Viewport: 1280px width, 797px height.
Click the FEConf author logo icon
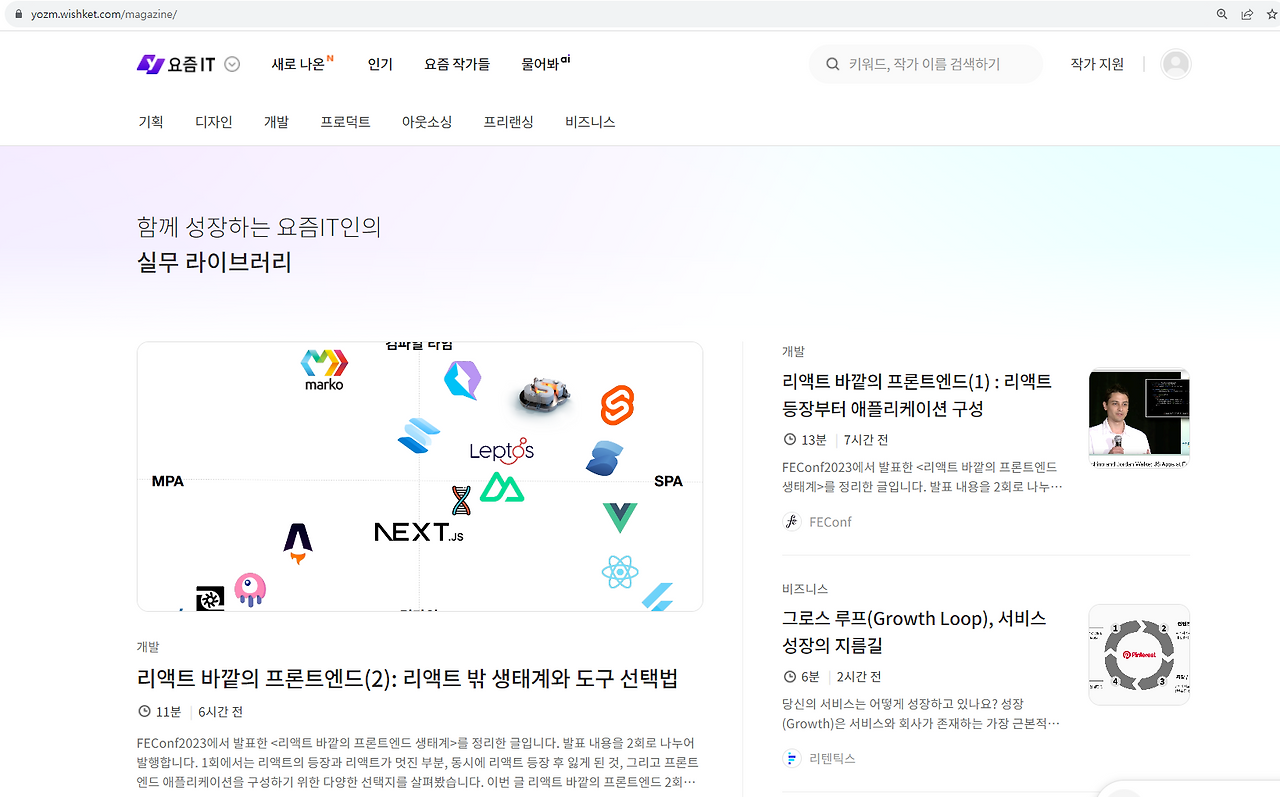[x=792, y=522]
